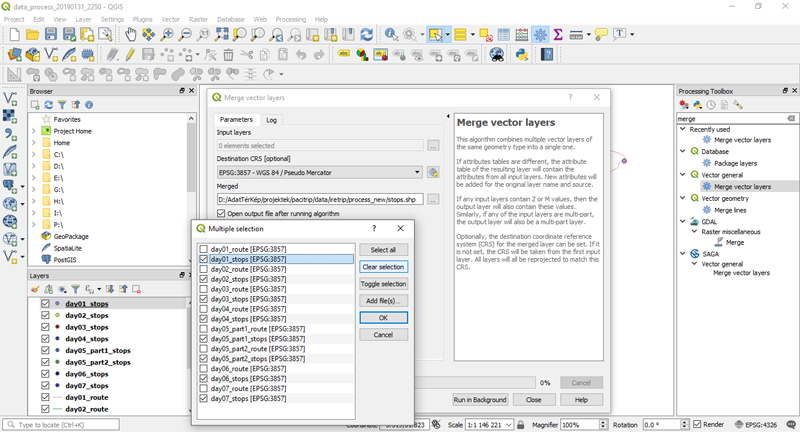The width and height of the screenshot is (800, 432).
Task: Click the Text Annotation toolbar icon
Action: tap(619, 34)
